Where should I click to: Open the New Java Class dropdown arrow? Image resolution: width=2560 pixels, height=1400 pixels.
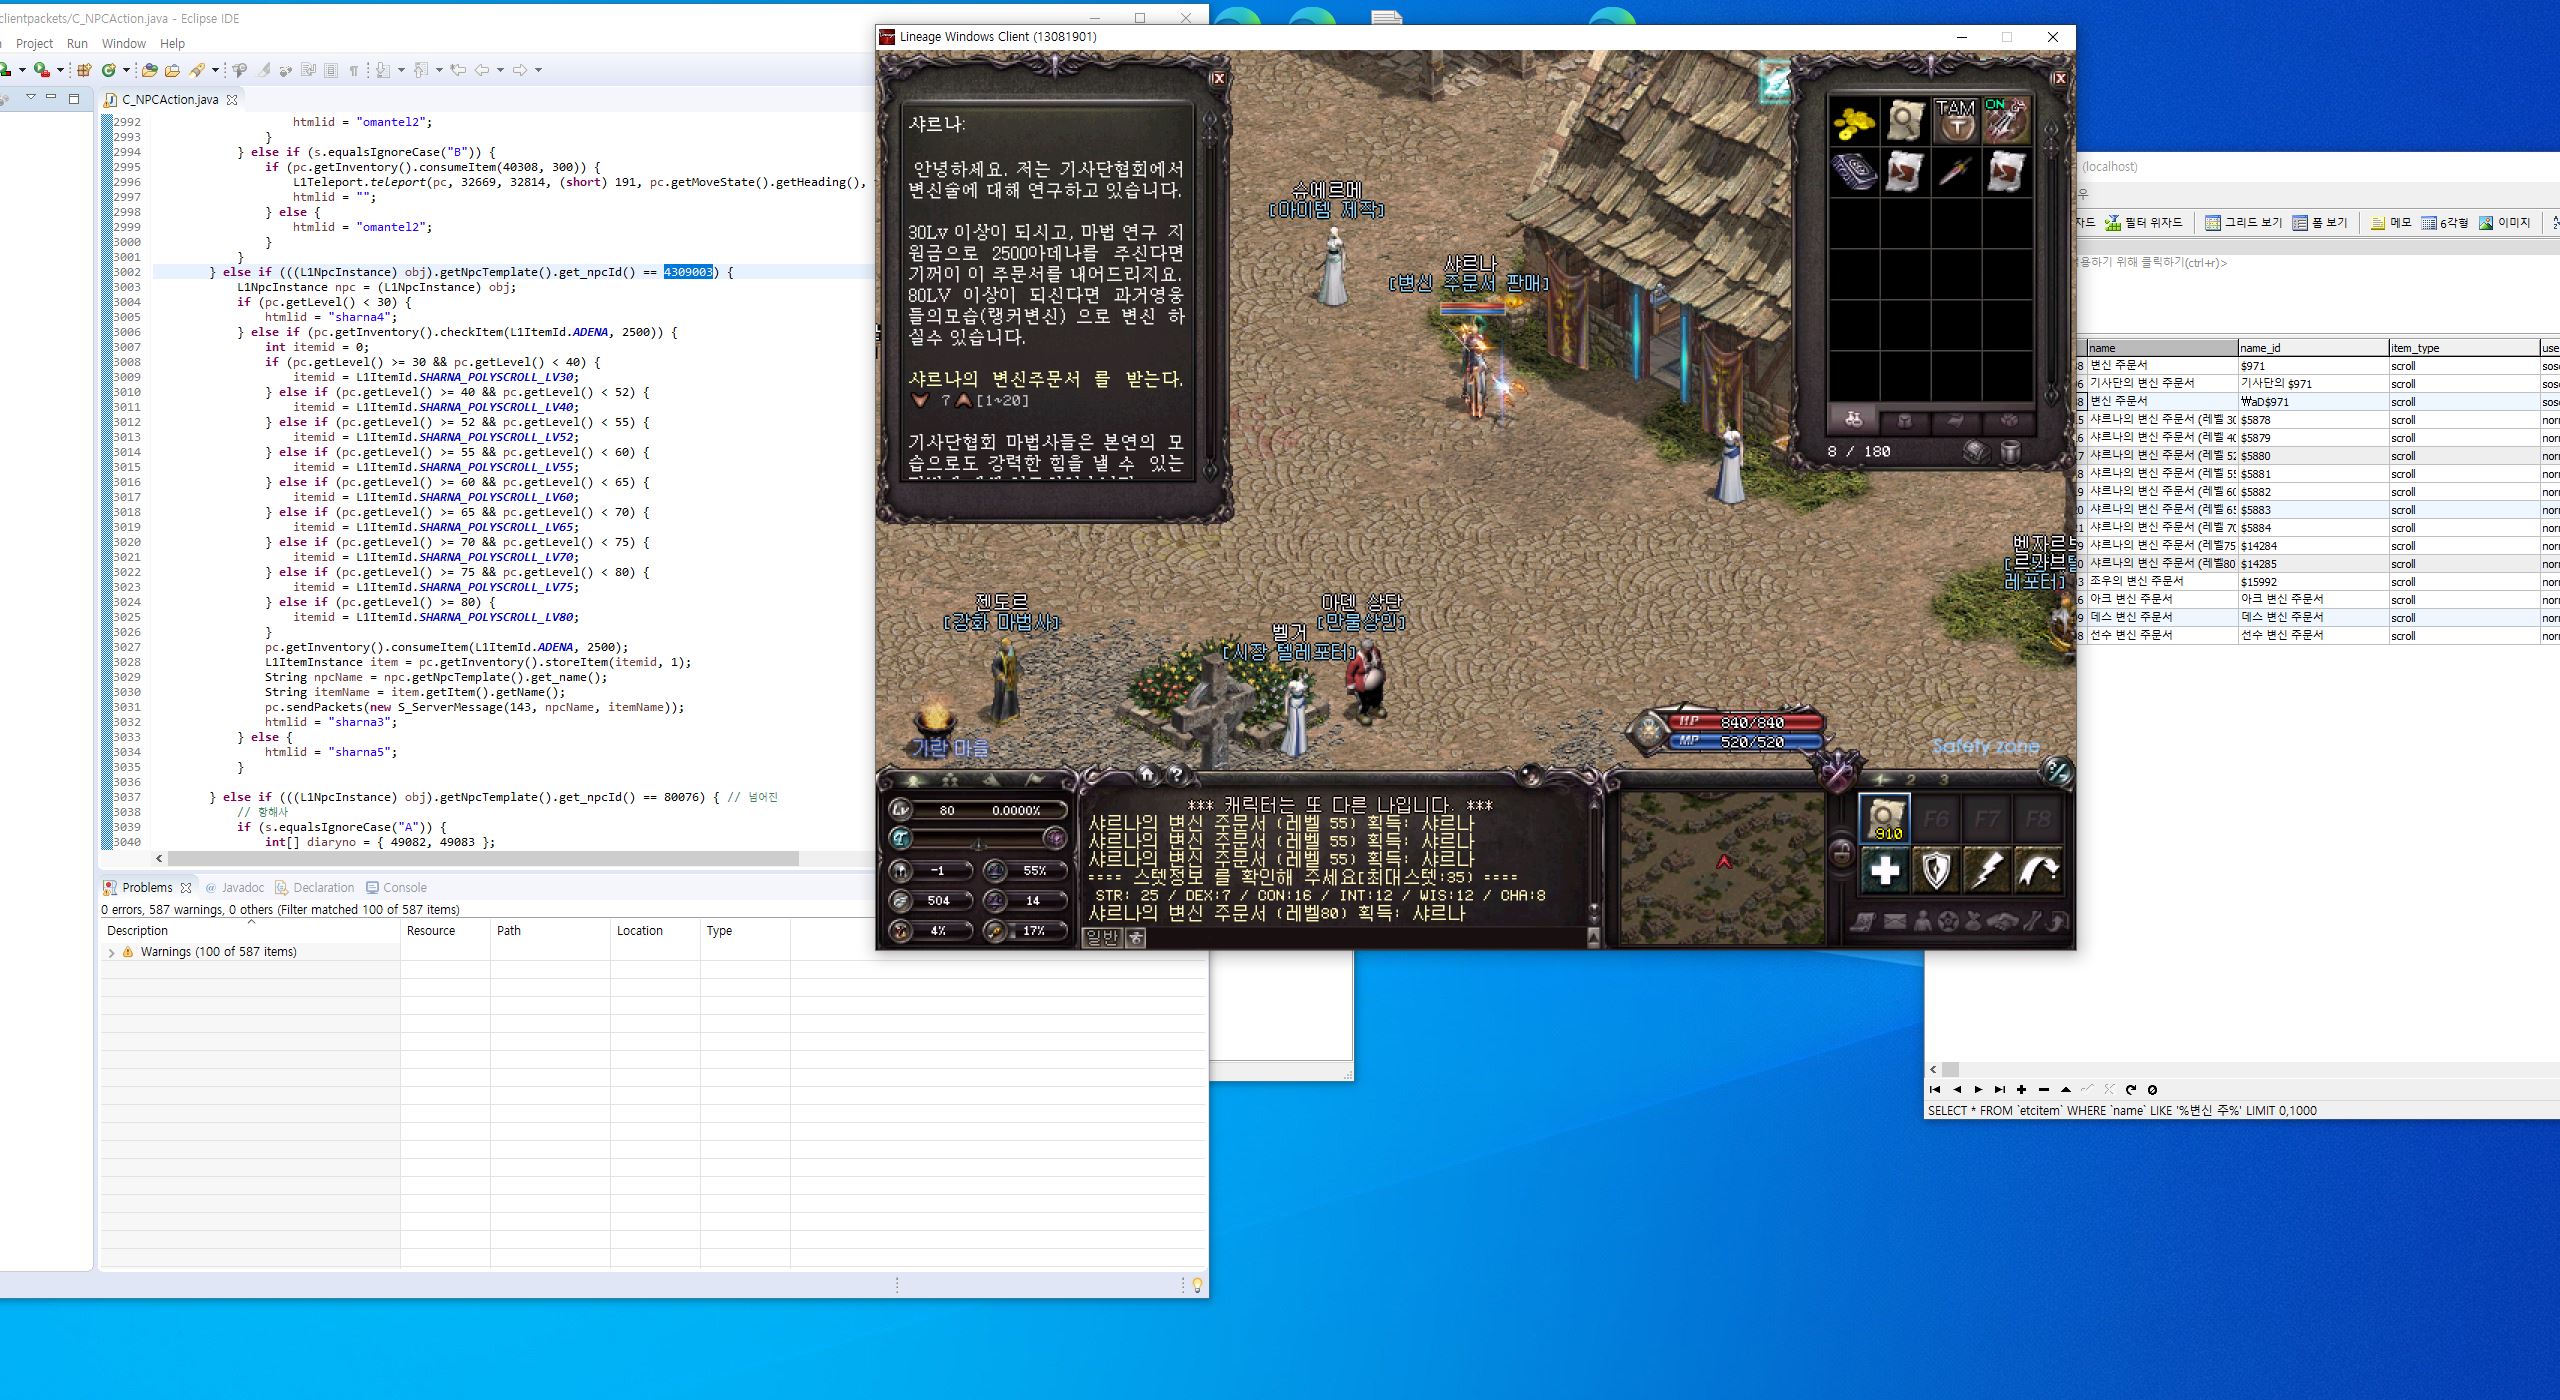(126, 70)
